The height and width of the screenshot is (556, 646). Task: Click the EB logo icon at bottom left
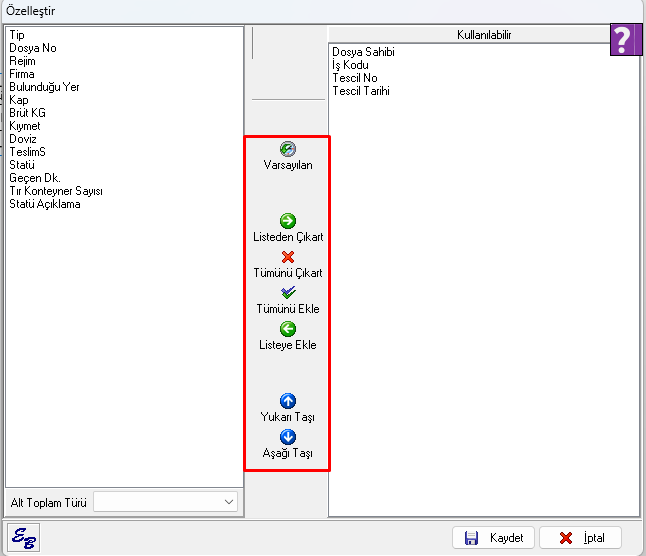(x=22, y=538)
